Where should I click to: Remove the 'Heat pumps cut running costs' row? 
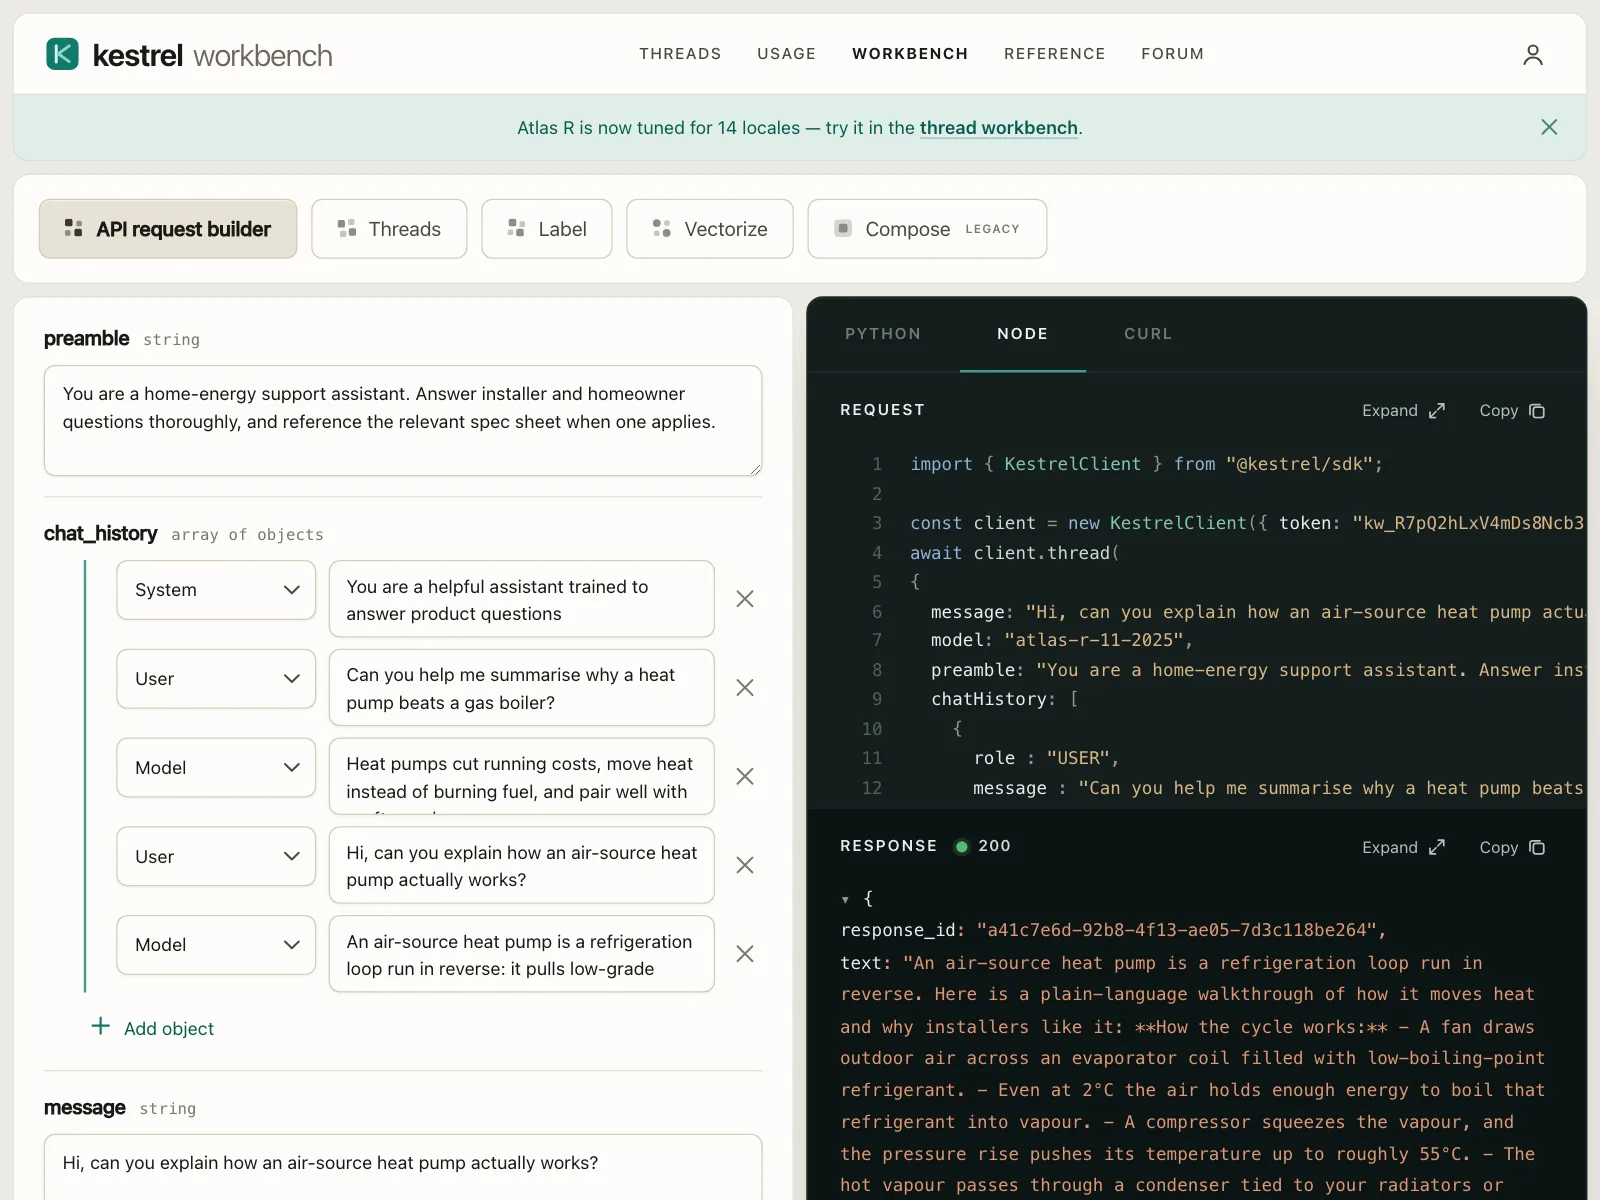(x=745, y=777)
